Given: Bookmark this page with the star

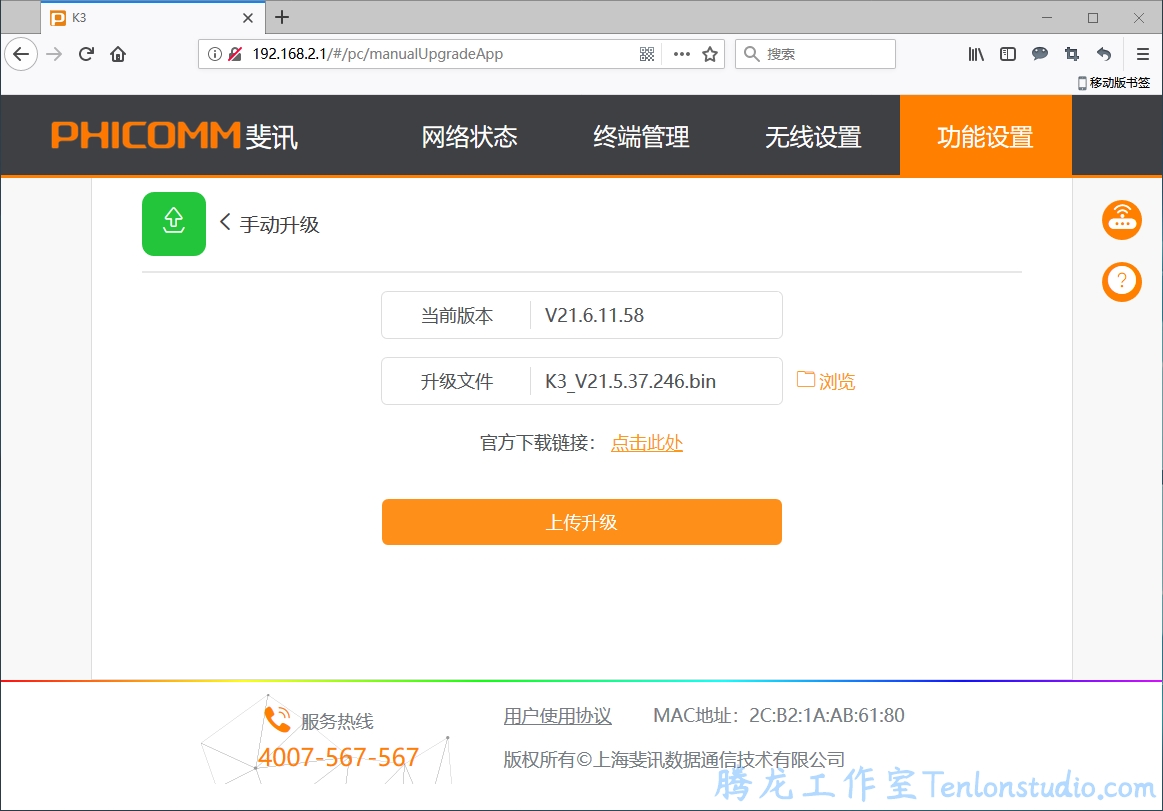Looking at the screenshot, I should tap(710, 53).
